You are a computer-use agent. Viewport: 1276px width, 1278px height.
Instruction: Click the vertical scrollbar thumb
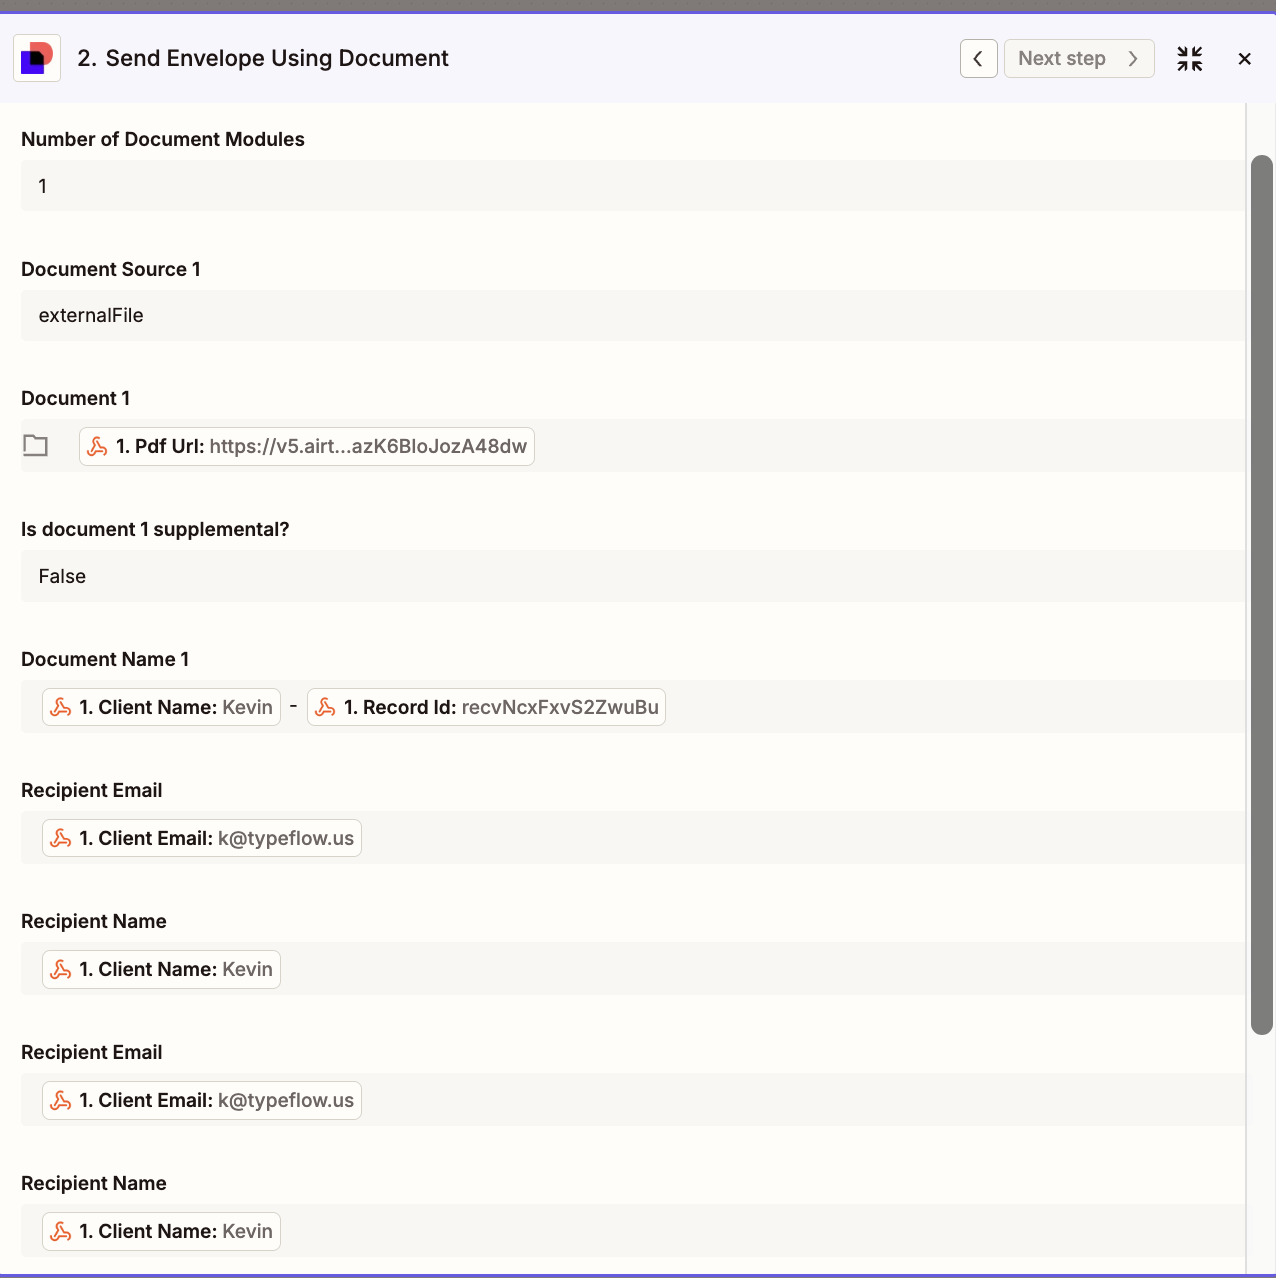pos(1262,595)
